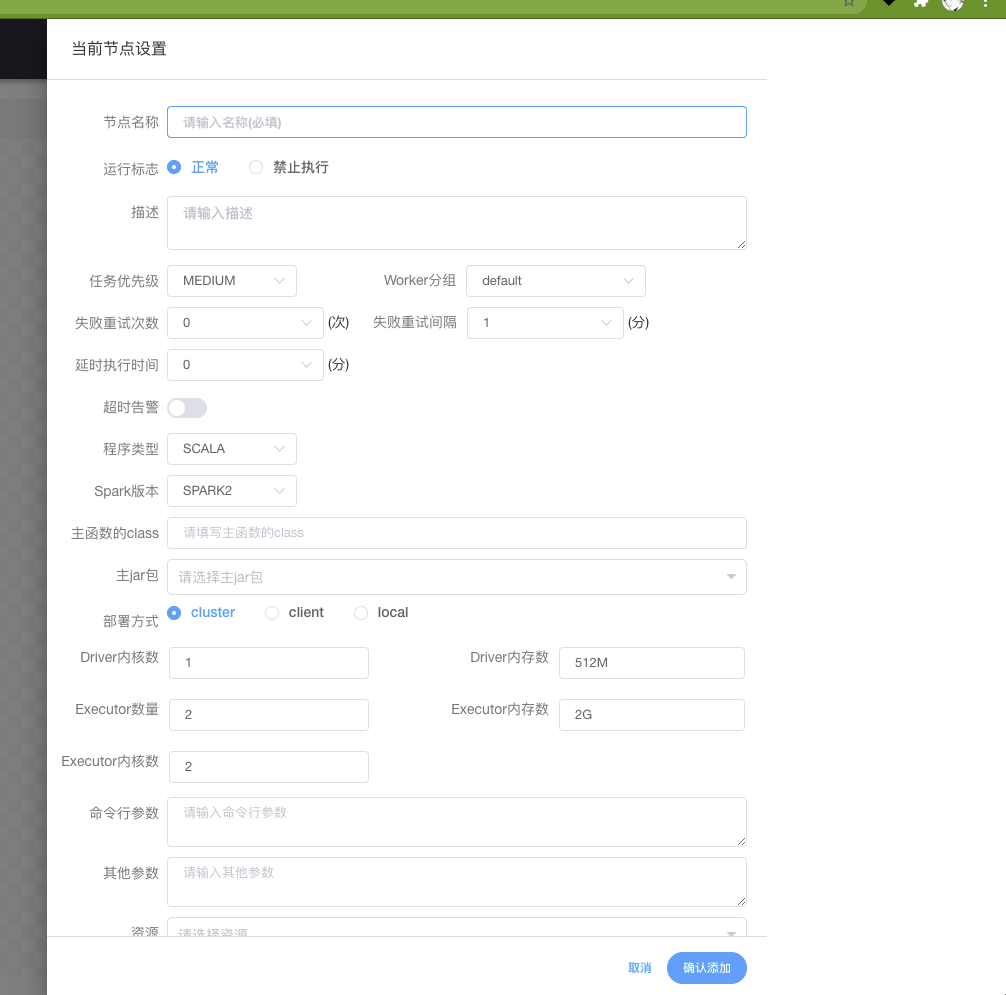Open the 任务优先级 MEDIUM dropdown
1006x995 pixels.
(232, 281)
